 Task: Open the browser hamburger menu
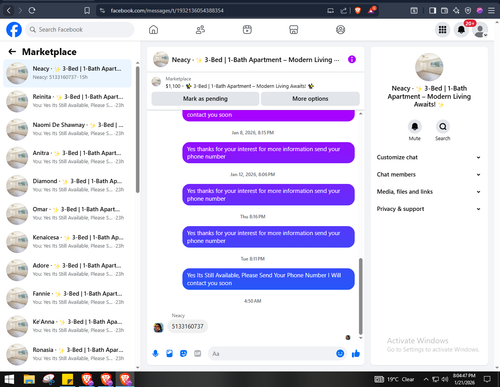pos(491,11)
